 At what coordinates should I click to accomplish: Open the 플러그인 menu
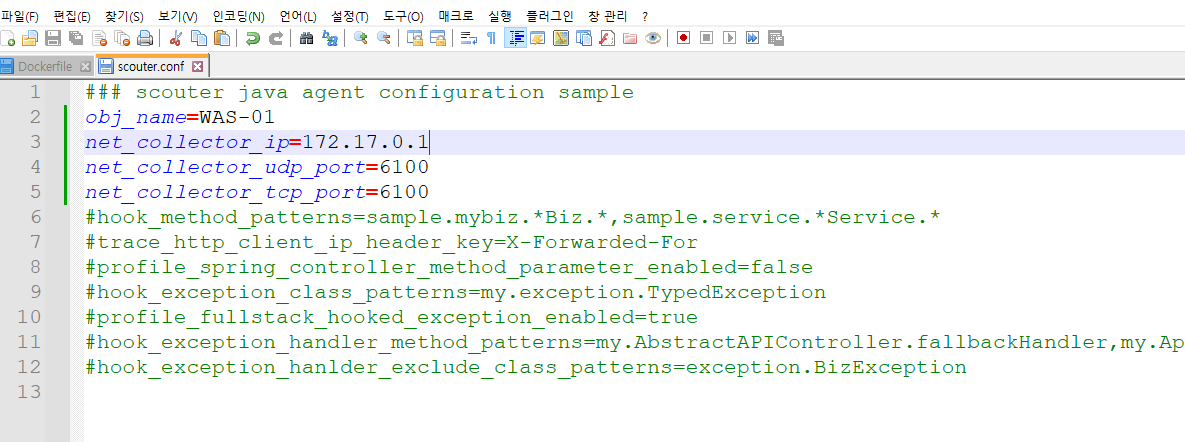550,16
